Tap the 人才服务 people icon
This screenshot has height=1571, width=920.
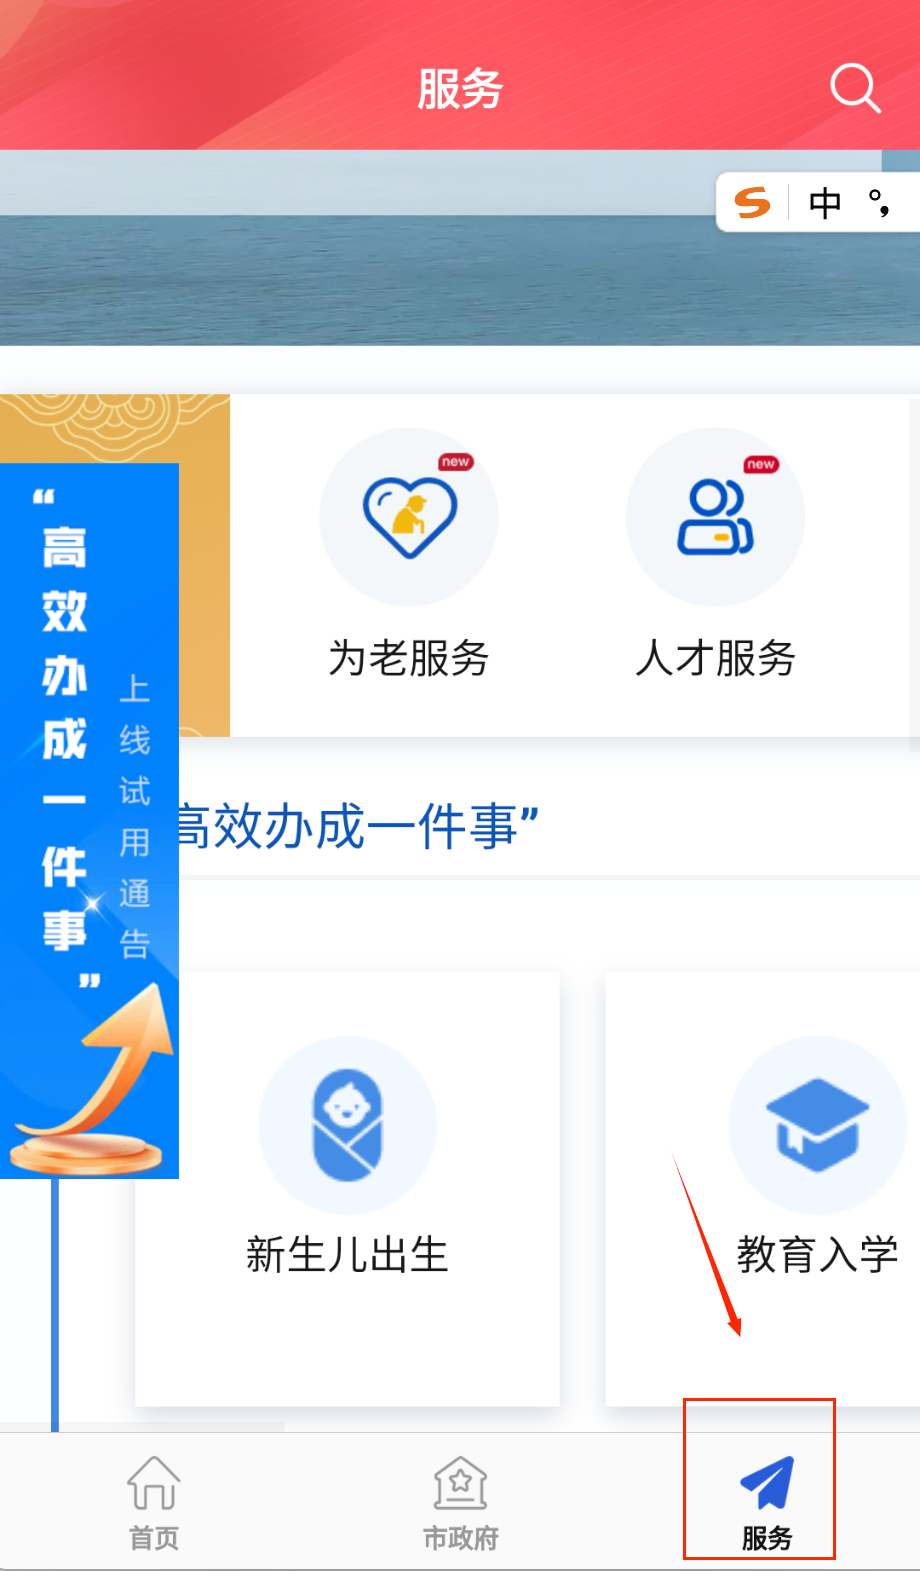click(715, 517)
